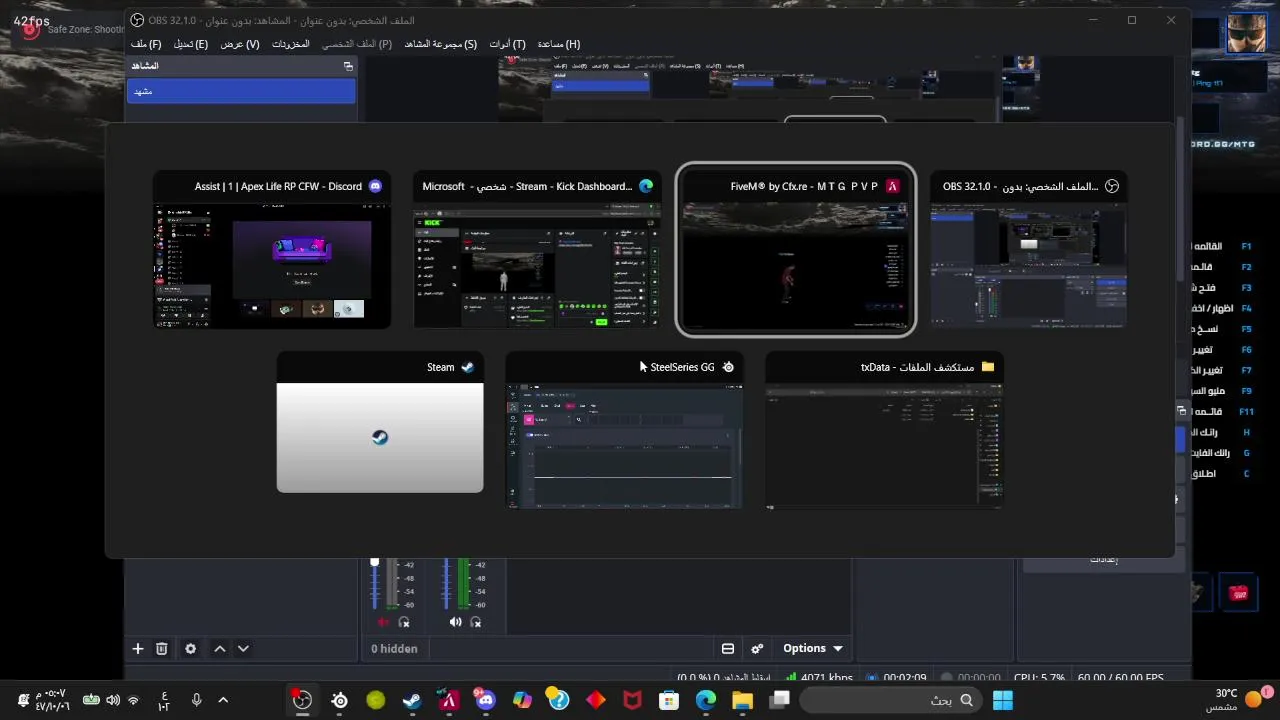This screenshot has width=1280, height=720.
Task: Adjust the second mixer channel volume slider
Action: tap(447, 584)
